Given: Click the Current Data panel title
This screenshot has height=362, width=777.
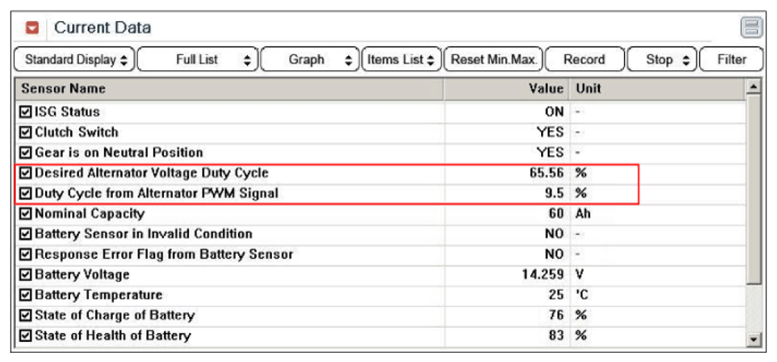Looking at the screenshot, I should [x=103, y=28].
